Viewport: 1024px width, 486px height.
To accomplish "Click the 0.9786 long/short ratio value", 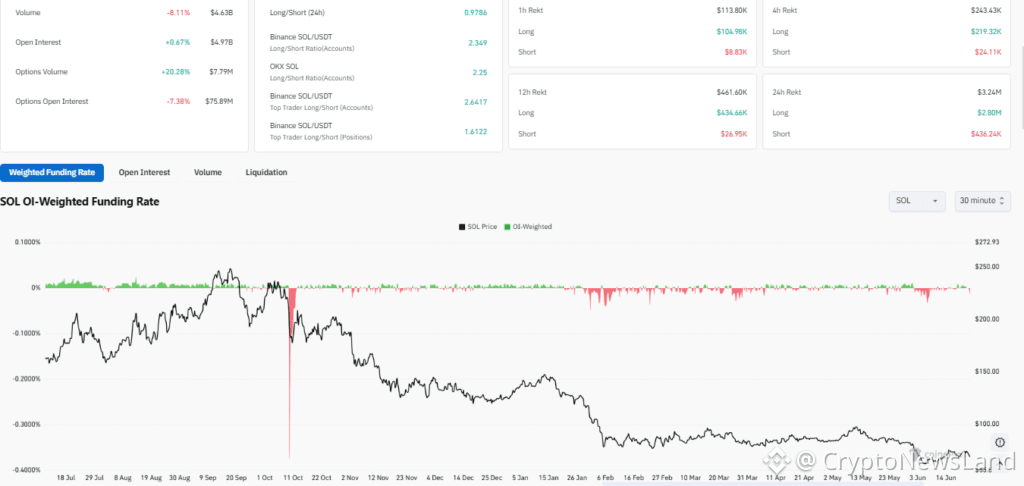I will 475,12.
